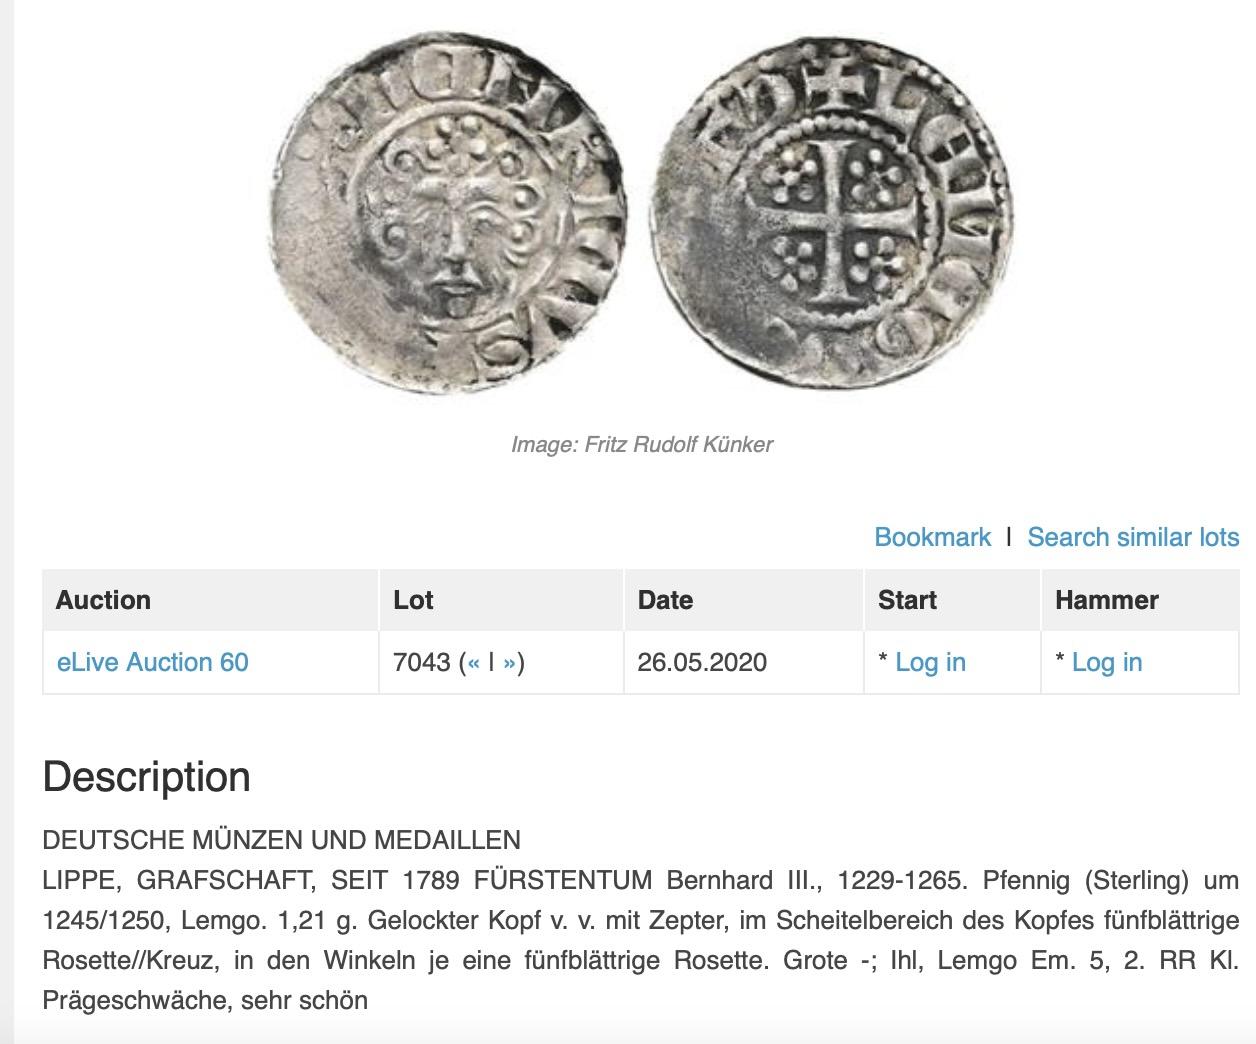The image size is (1256, 1044).
Task: Click the Lot column header
Action: click(501, 600)
